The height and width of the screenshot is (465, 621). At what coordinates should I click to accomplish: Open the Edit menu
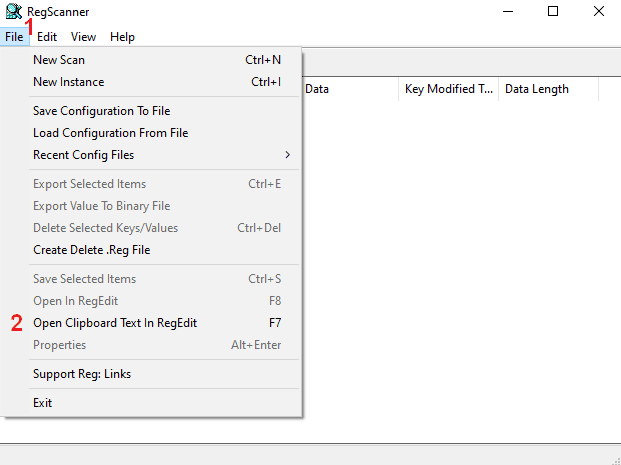47,37
